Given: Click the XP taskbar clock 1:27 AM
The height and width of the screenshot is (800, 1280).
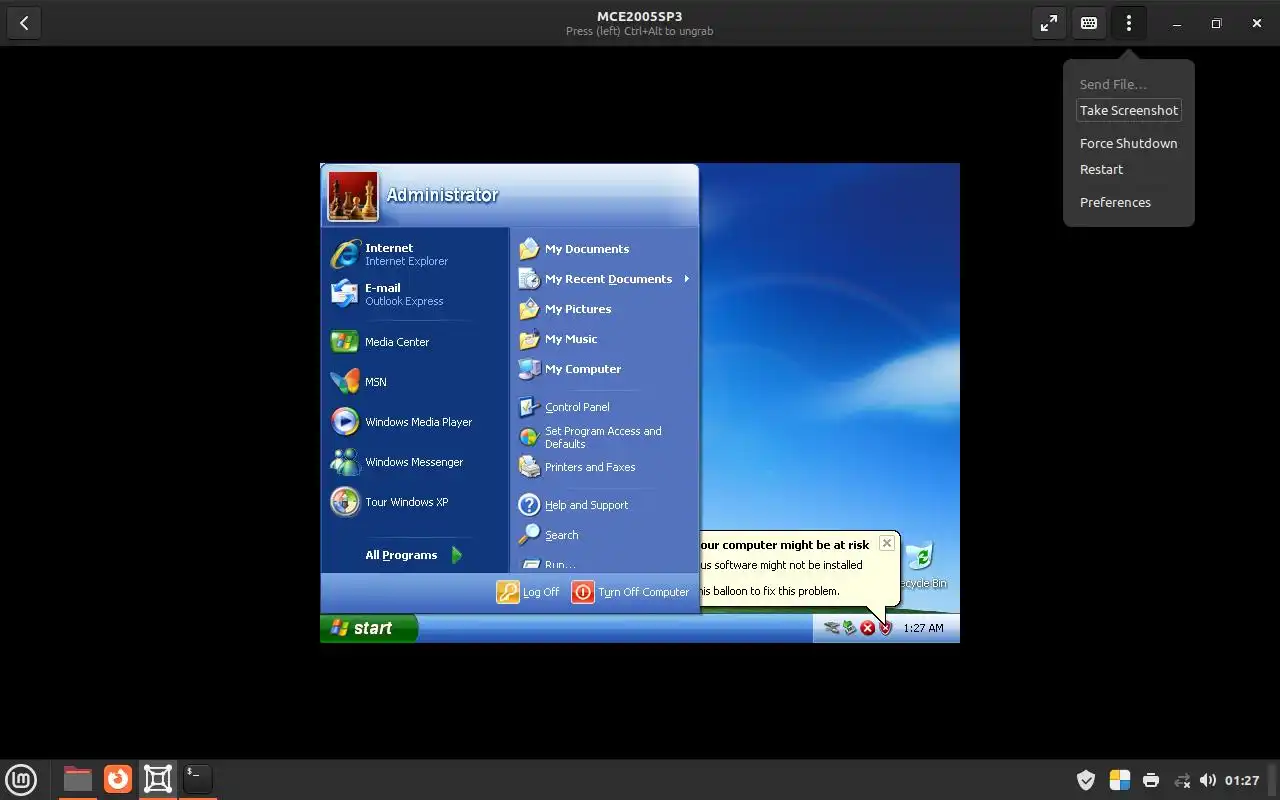Looking at the screenshot, I should (x=923, y=628).
